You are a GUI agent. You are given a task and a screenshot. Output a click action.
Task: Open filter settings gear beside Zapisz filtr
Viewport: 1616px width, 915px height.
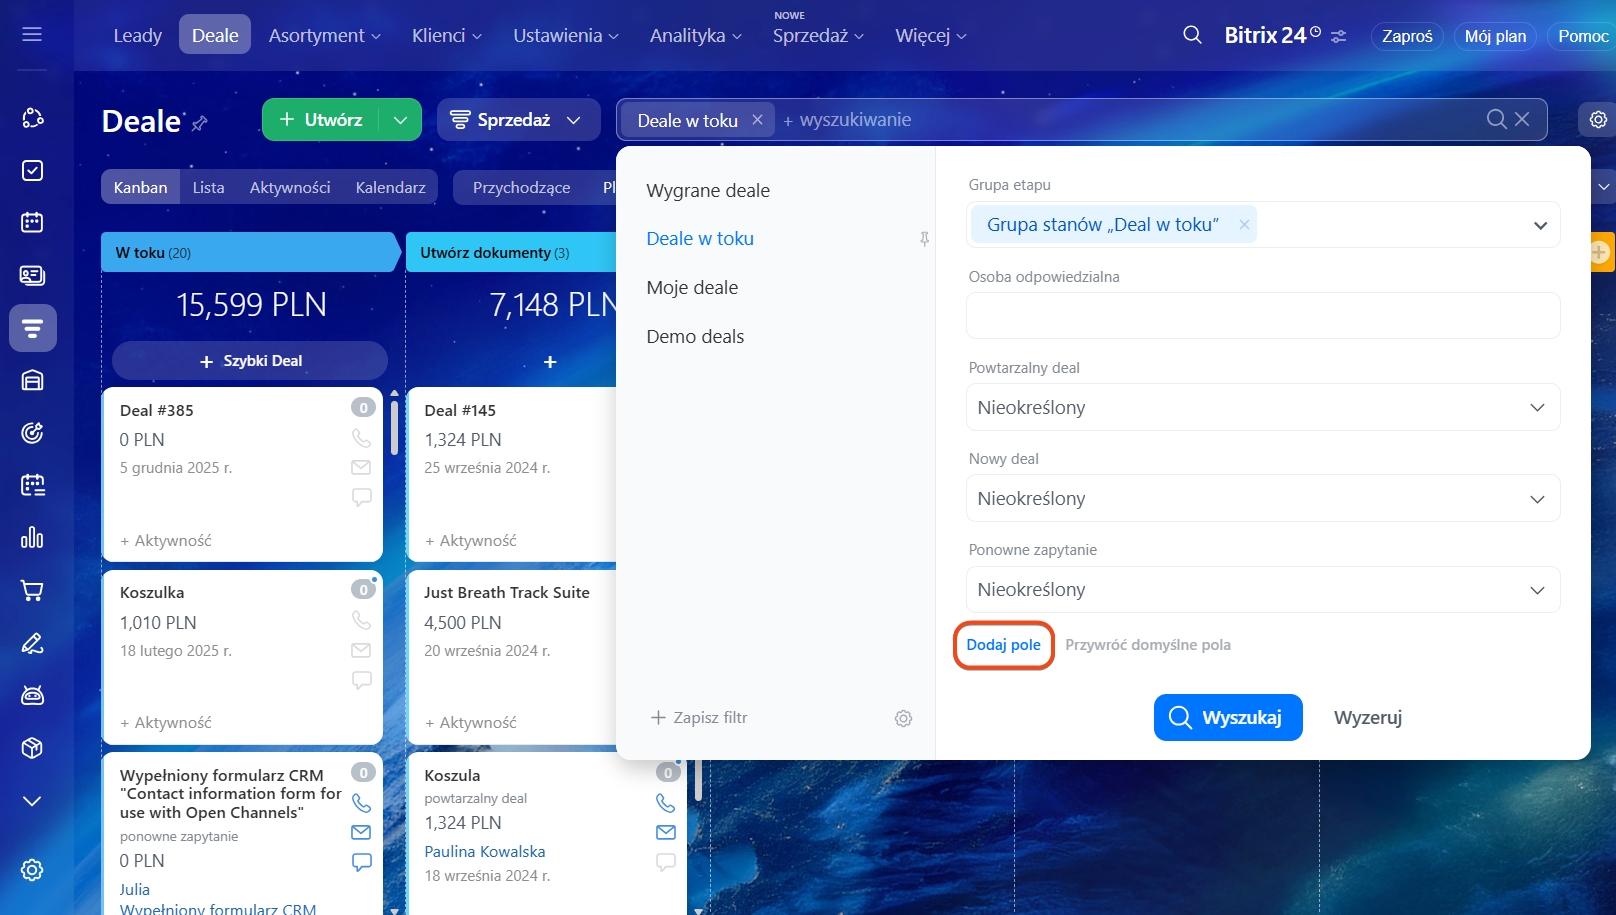[903, 718]
